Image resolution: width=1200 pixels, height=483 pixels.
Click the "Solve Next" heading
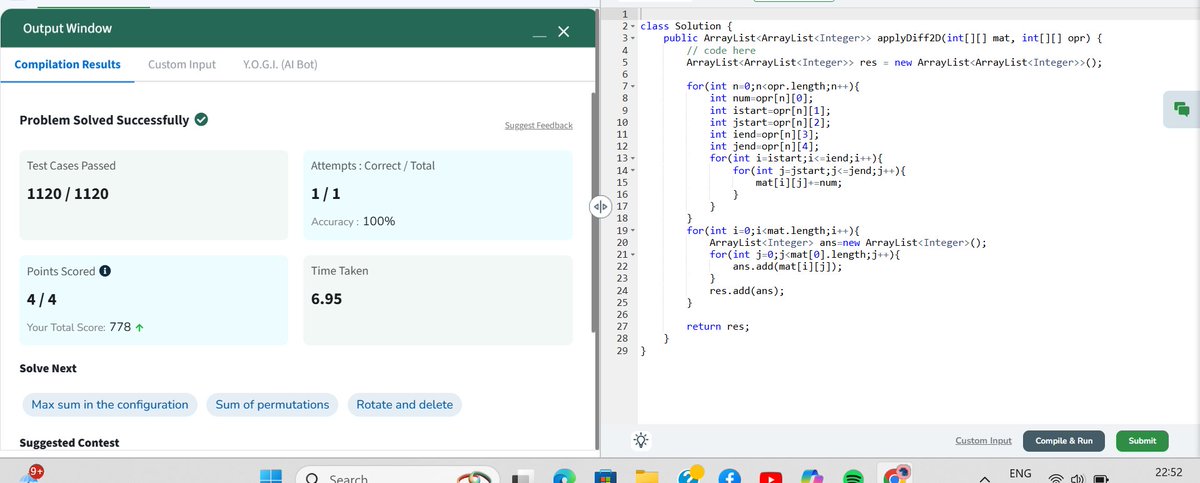pos(48,369)
